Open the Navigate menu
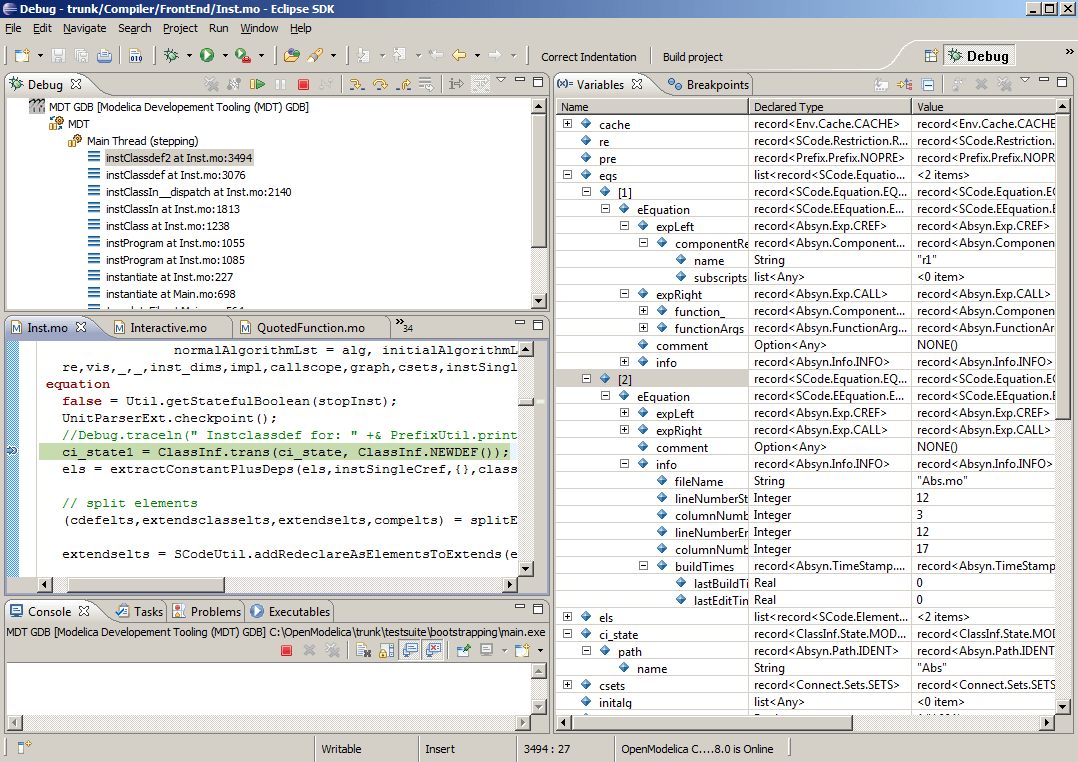 pos(84,28)
